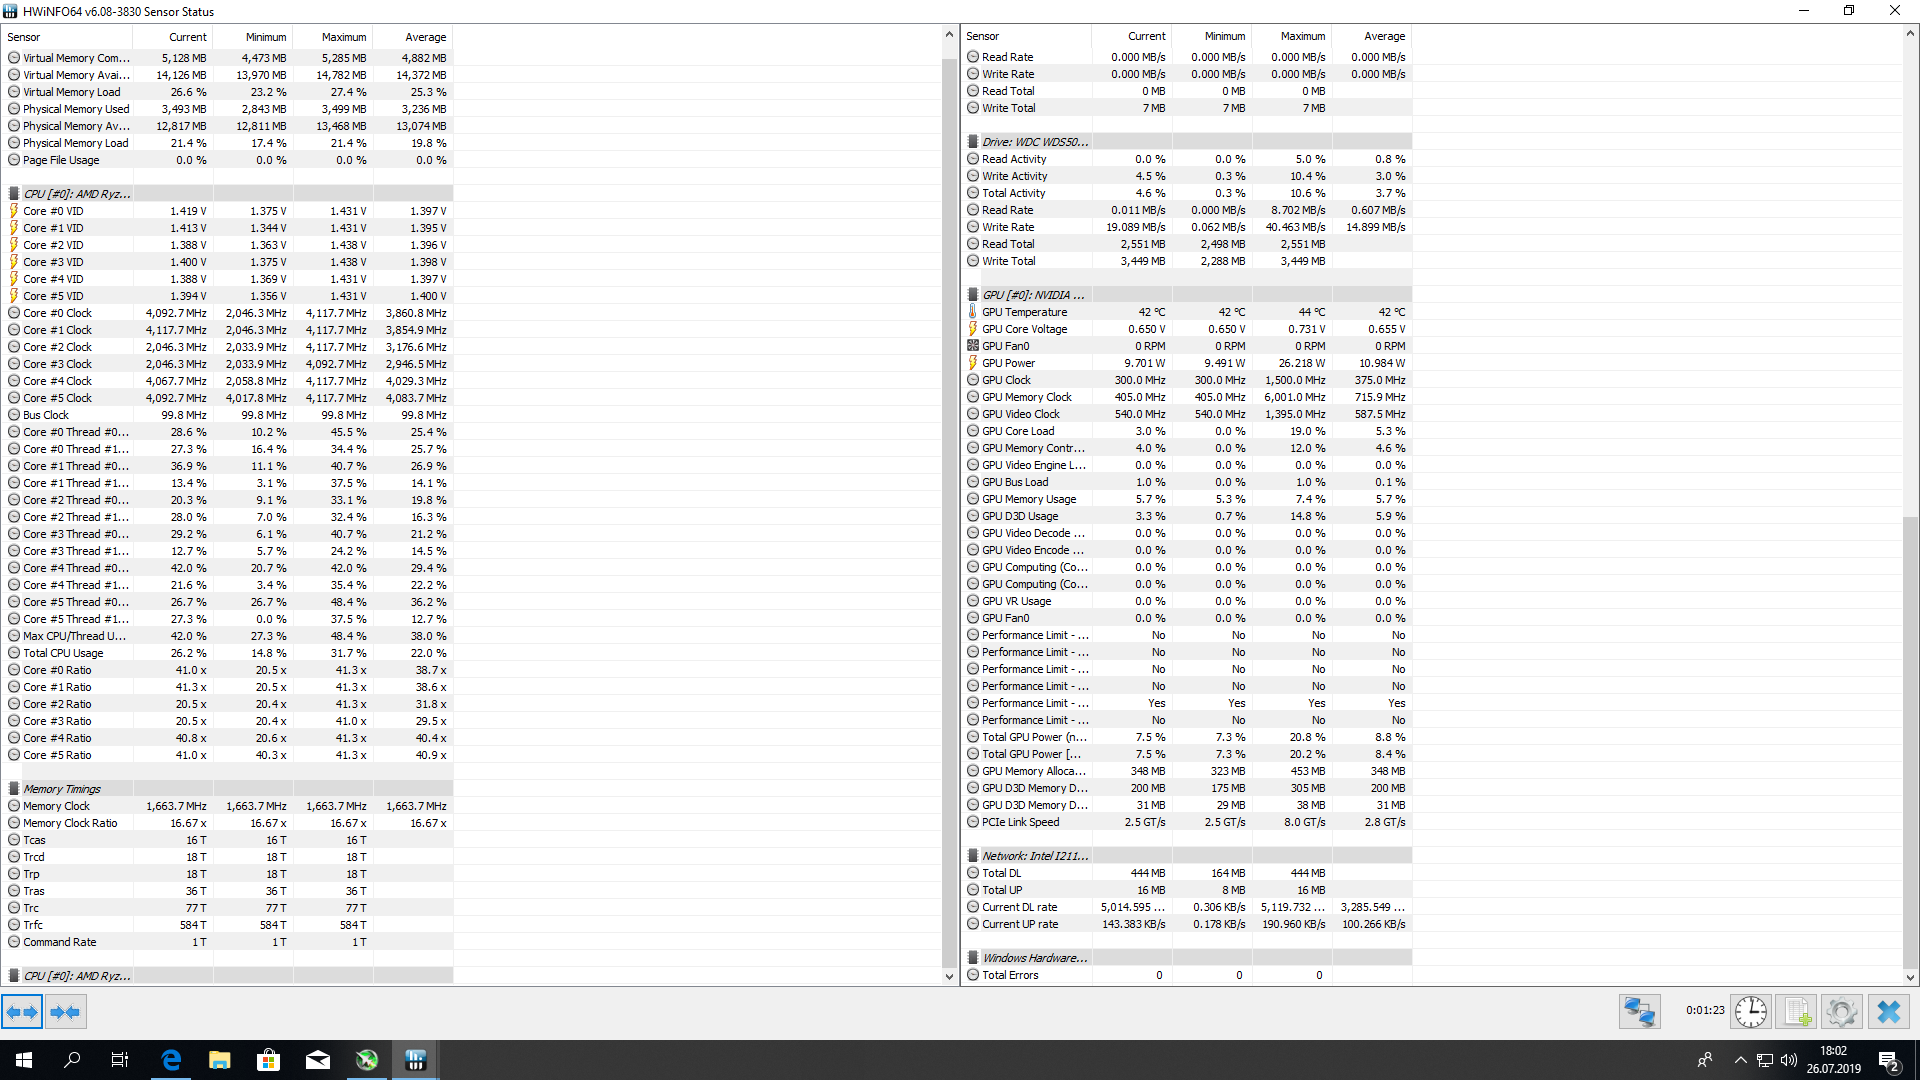The height and width of the screenshot is (1080, 1920).
Task: Open File Explorer from taskbar
Action: (x=220, y=1060)
